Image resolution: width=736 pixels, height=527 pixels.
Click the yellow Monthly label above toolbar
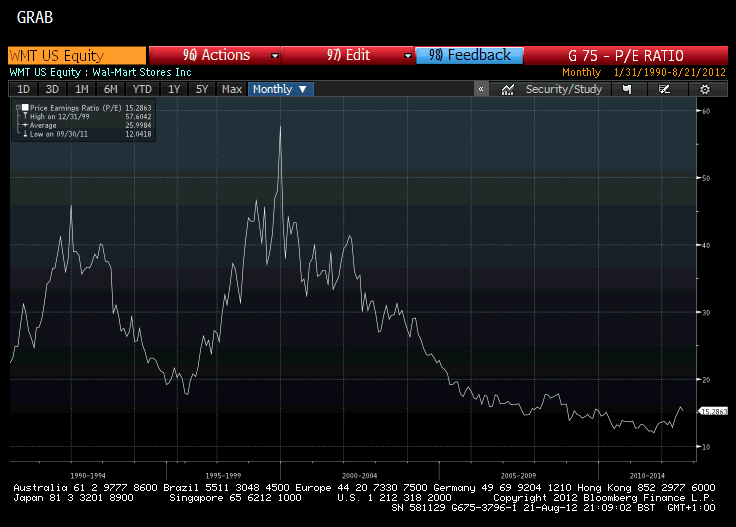pyautogui.click(x=582, y=72)
